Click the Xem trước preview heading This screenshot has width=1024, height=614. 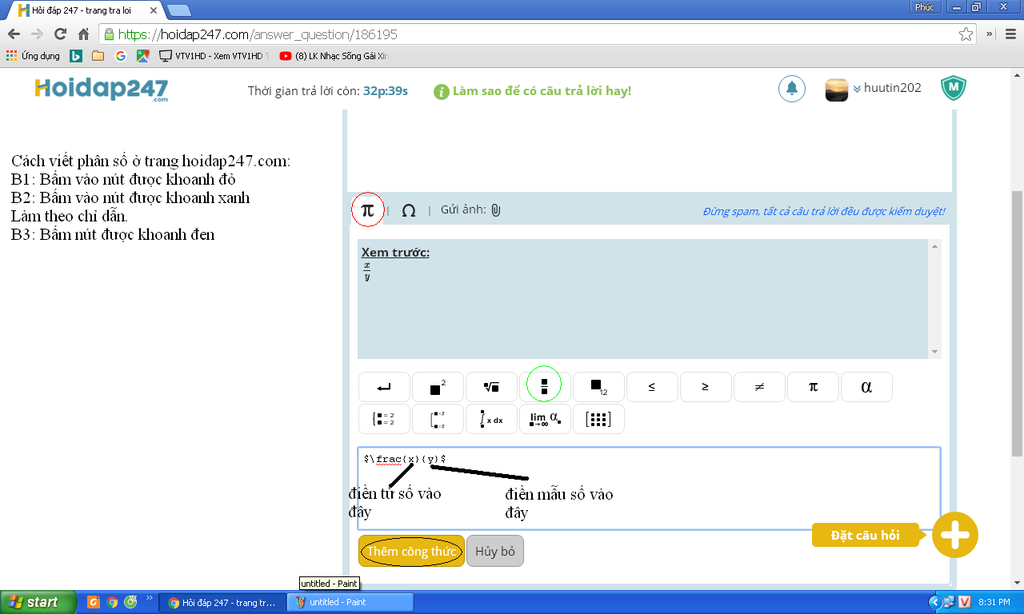click(x=396, y=252)
